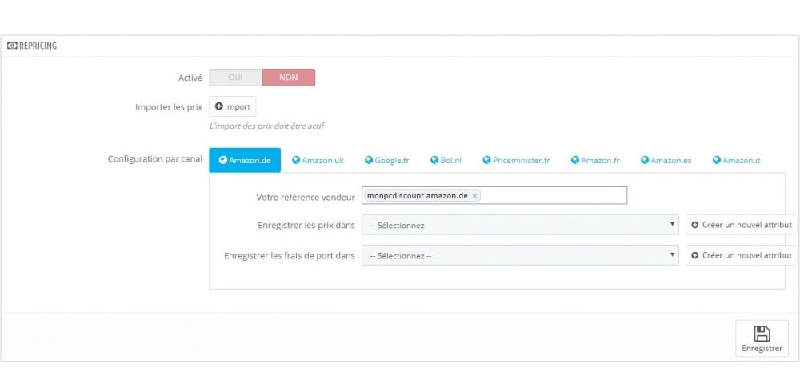
Task: Open the Priceminister.fr tab
Action: point(516,160)
